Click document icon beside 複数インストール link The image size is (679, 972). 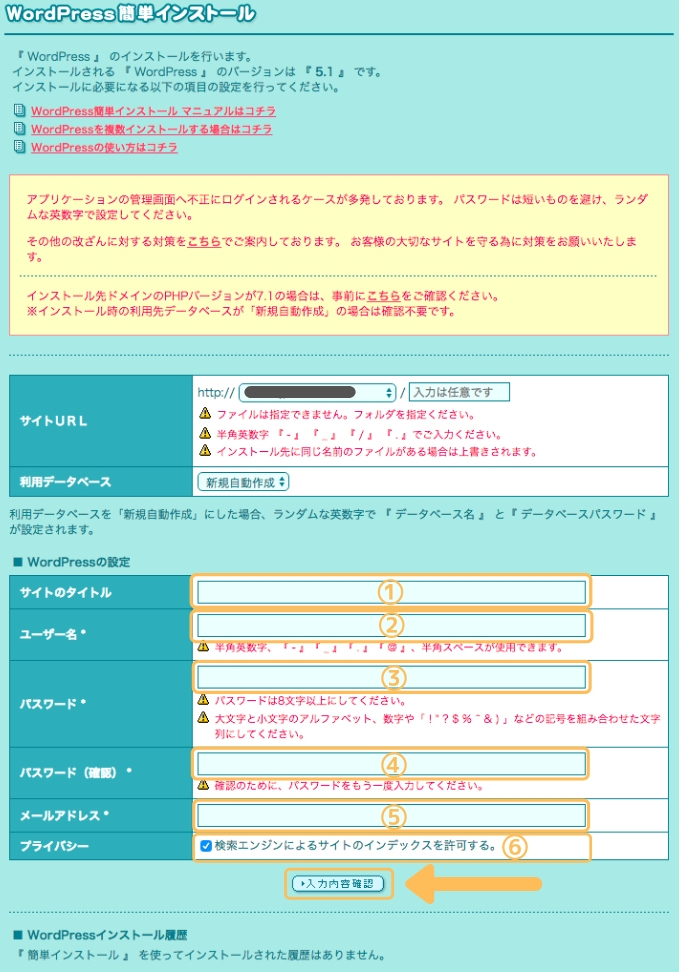pyautogui.click(x=20, y=129)
